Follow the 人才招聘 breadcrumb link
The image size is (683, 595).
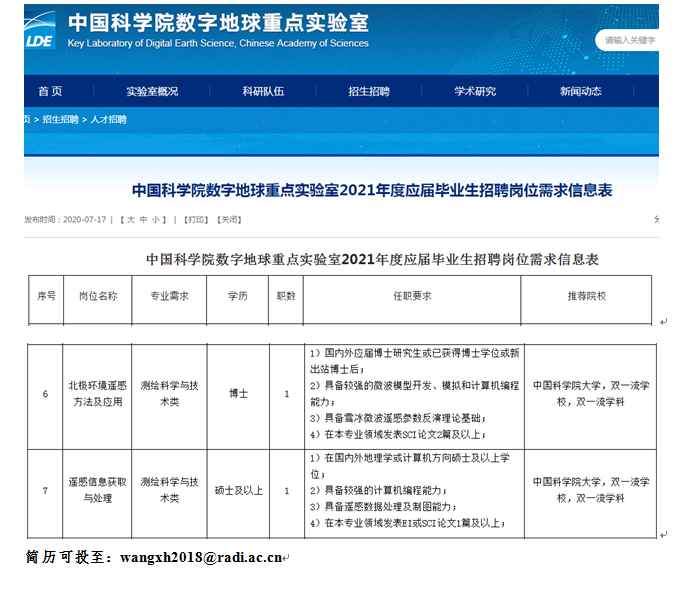coord(108,119)
